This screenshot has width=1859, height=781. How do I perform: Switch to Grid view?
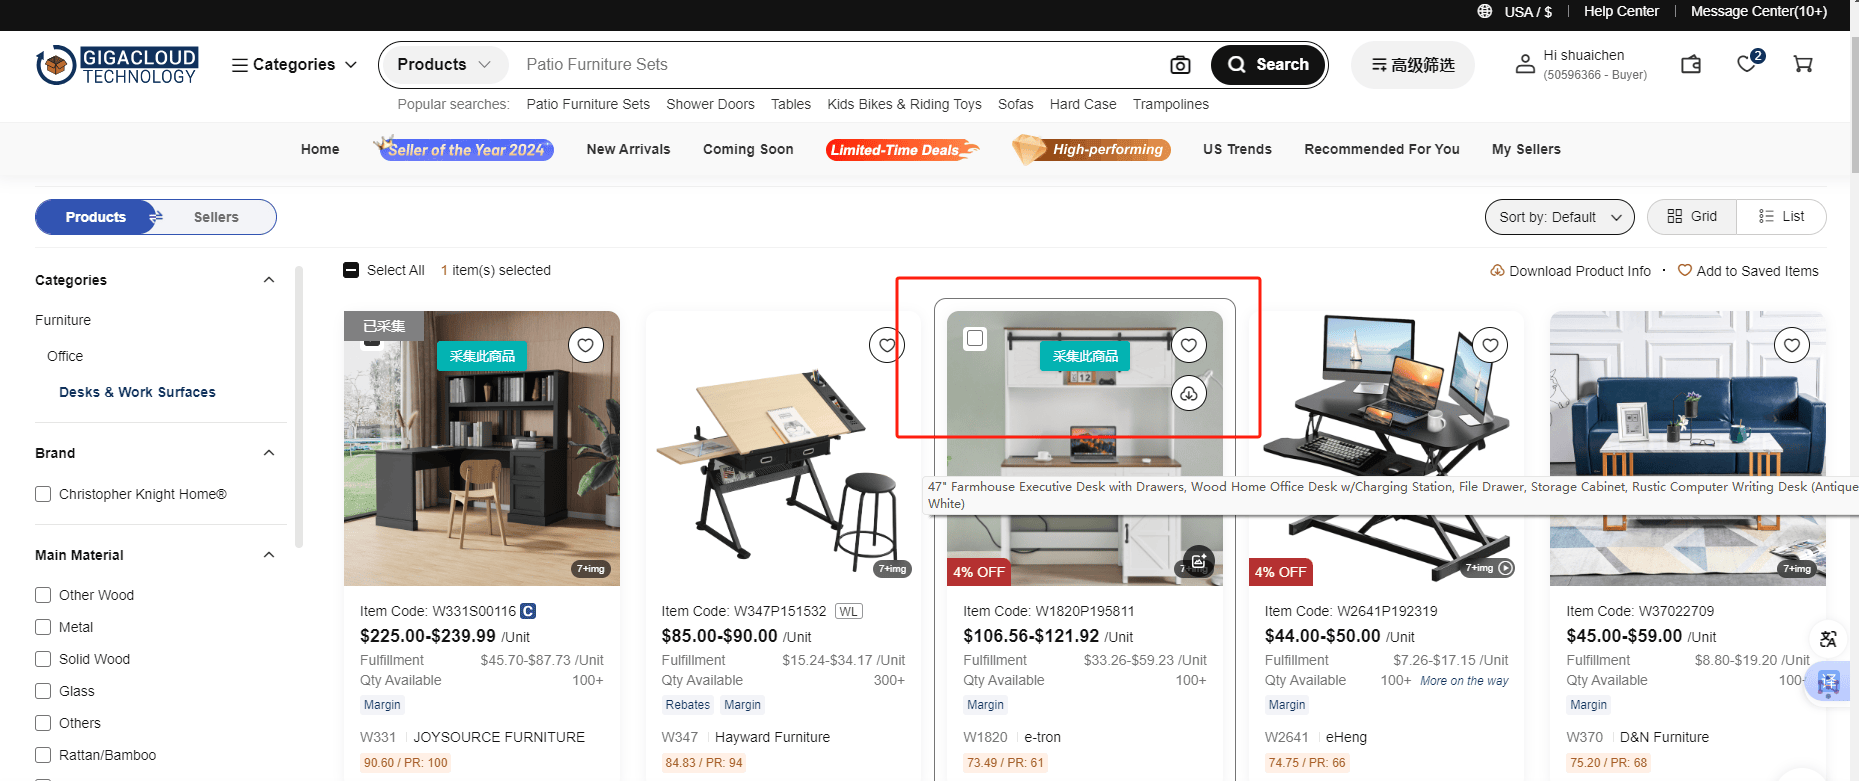click(1692, 217)
